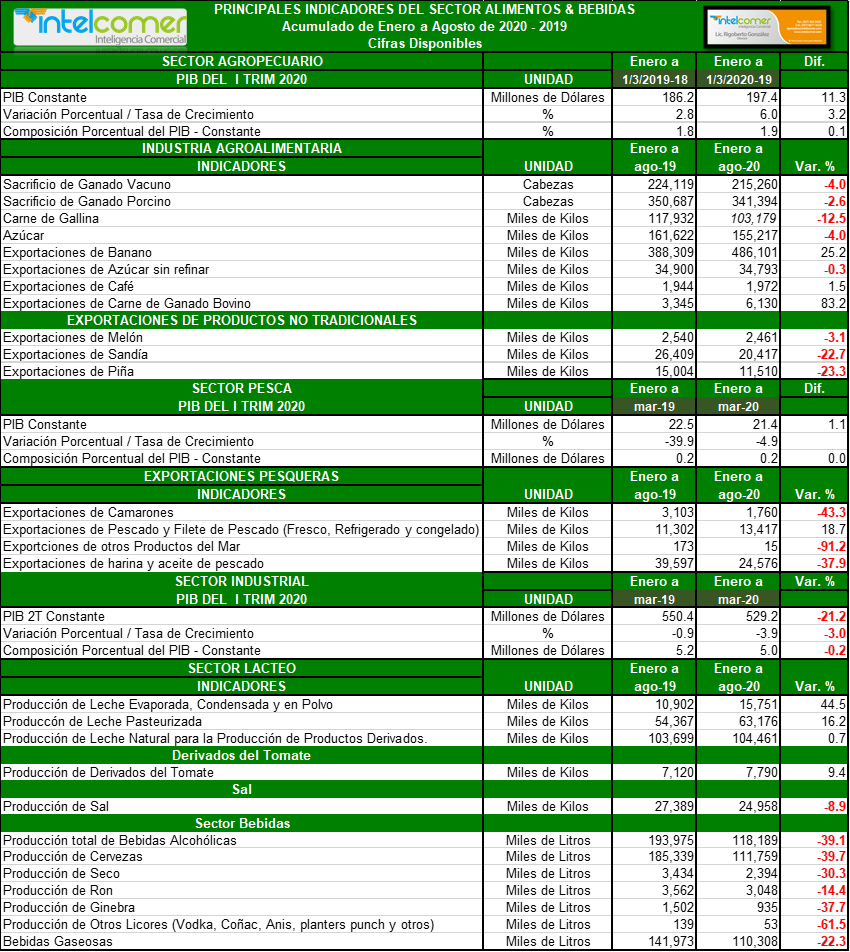Click the 'PIB 2T Constante' label
850x952 pixels.
(x=54, y=616)
